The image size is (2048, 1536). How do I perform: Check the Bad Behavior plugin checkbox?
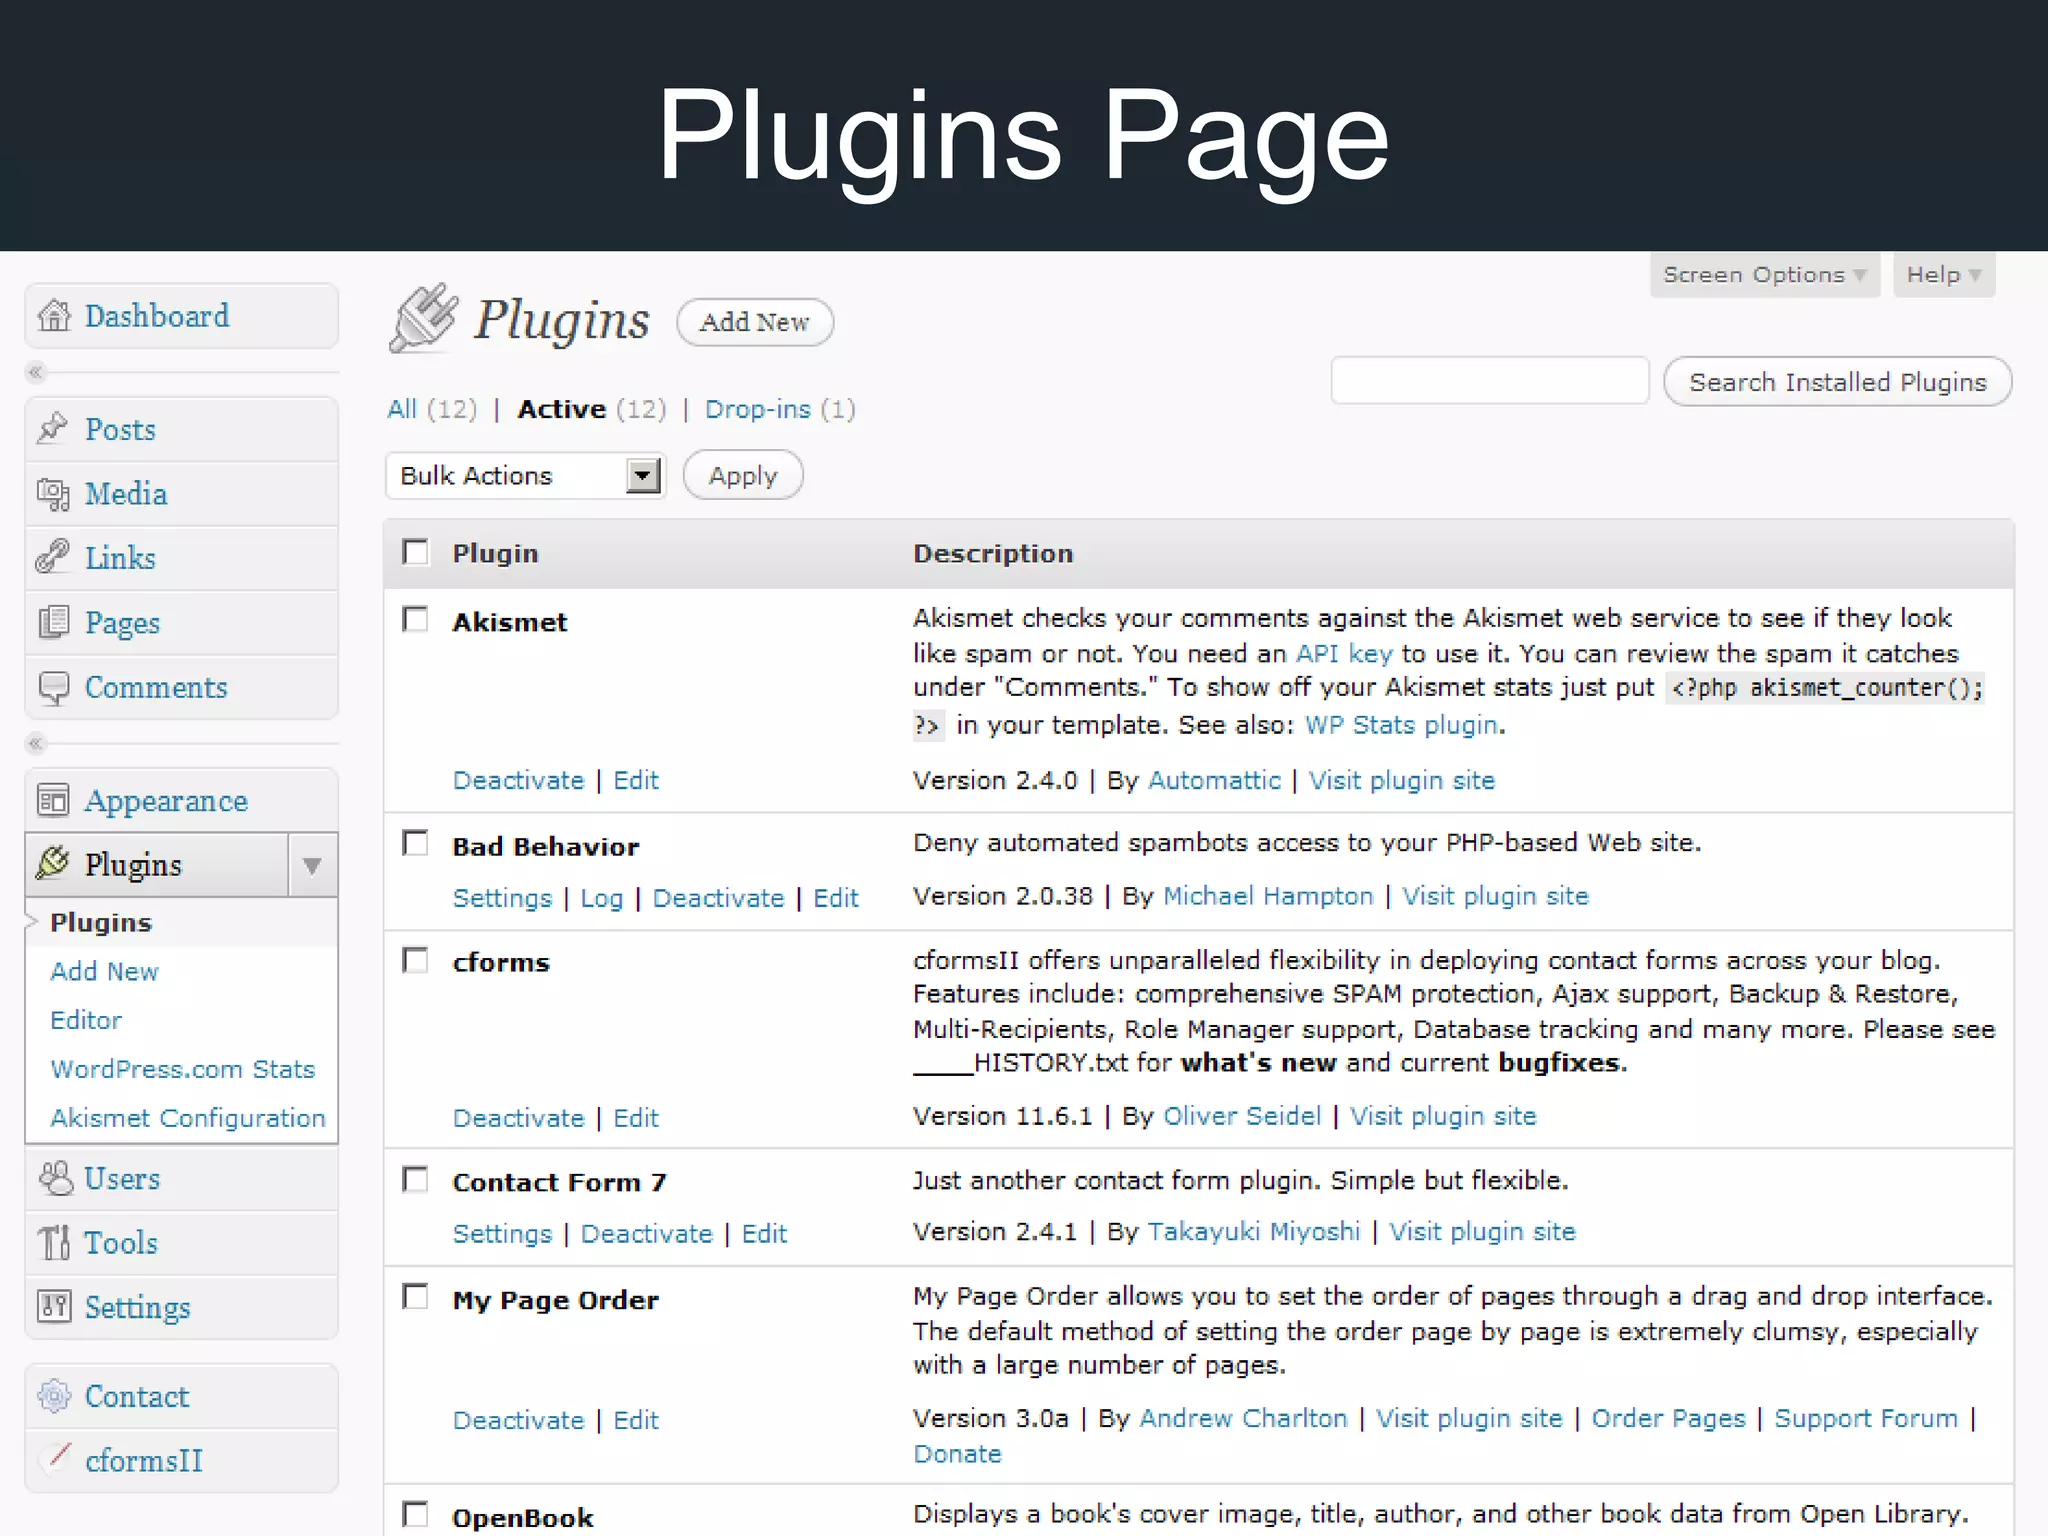tap(415, 844)
